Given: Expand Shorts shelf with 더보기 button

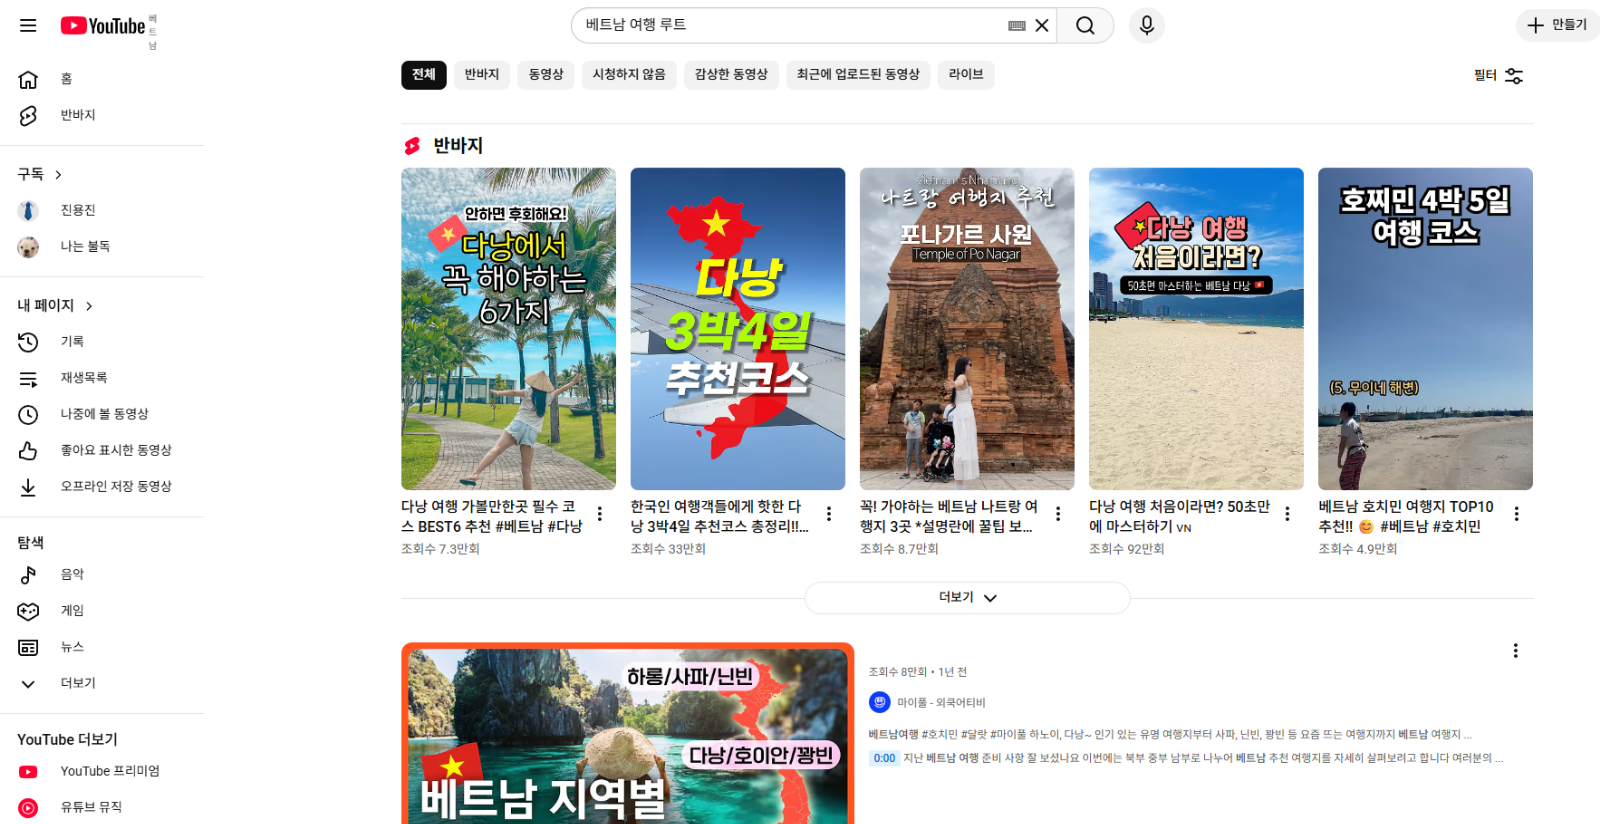Looking at the screenshot, I should [967, 598].
